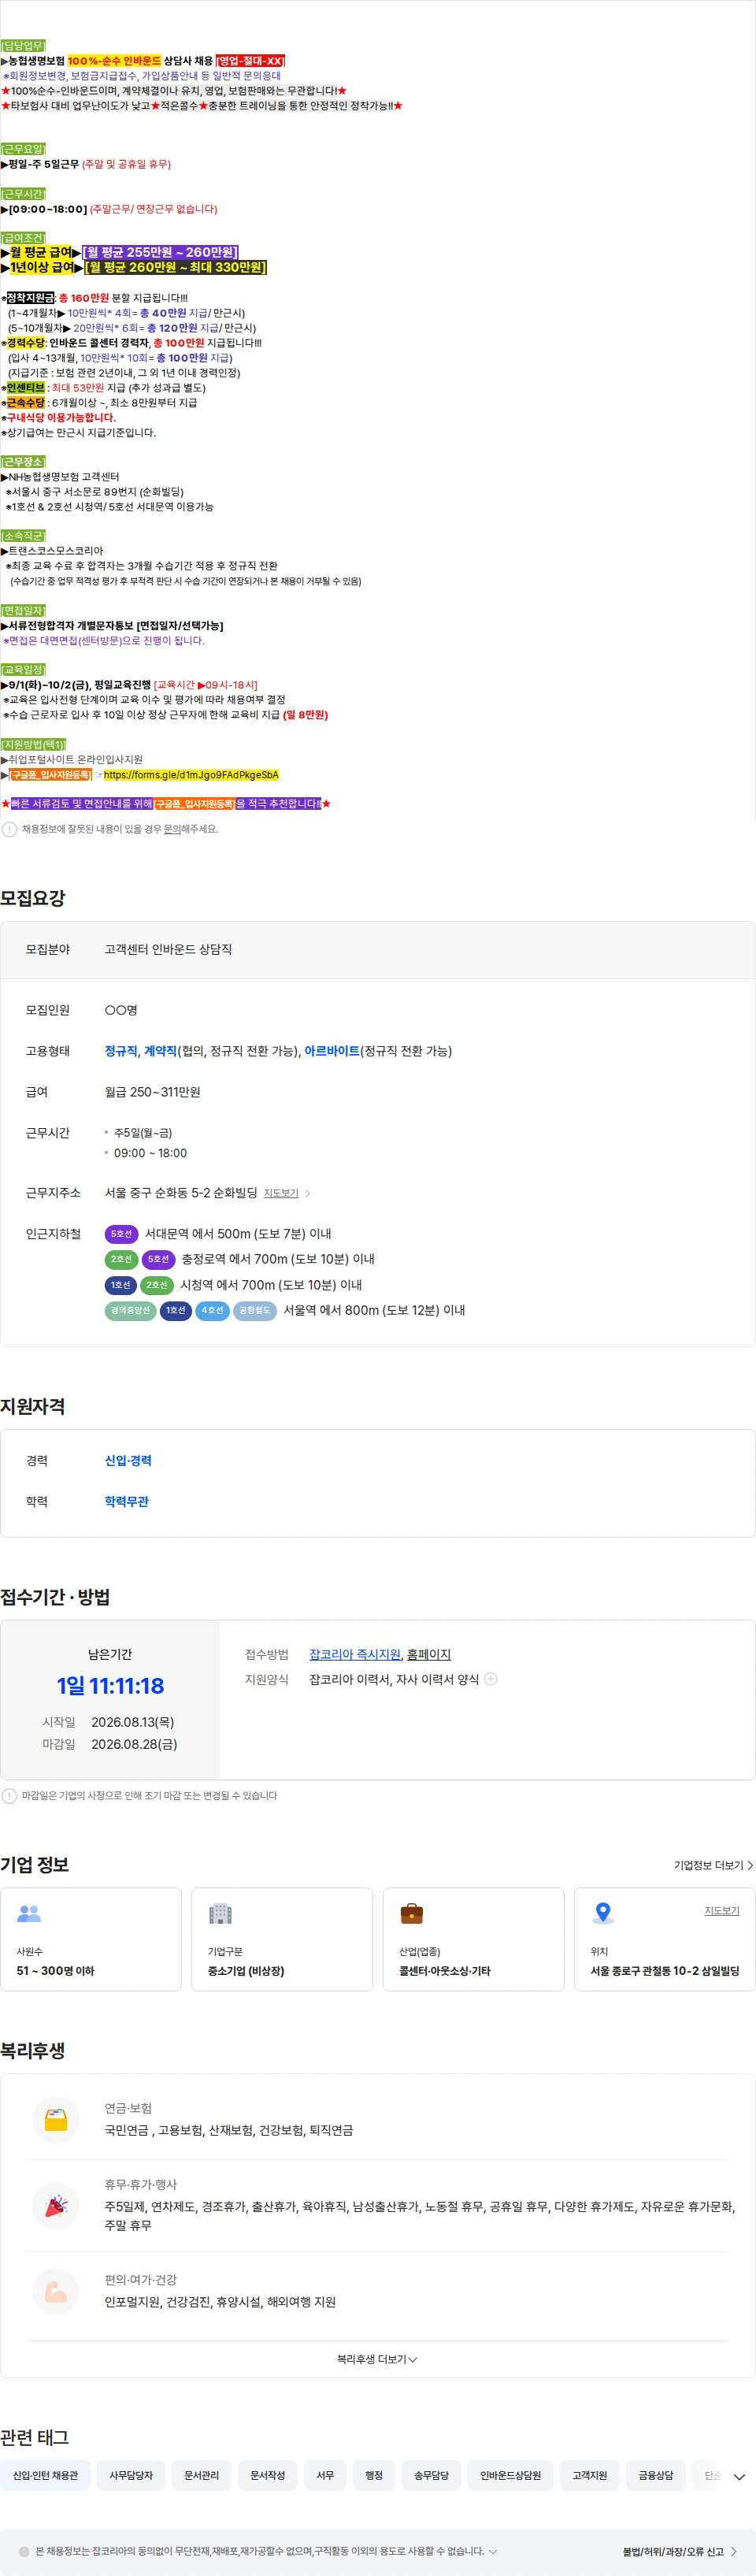This screenshot has height=2576, width=756.
Task: Select the 문서관리 tag
Action: coord(201,2475)
